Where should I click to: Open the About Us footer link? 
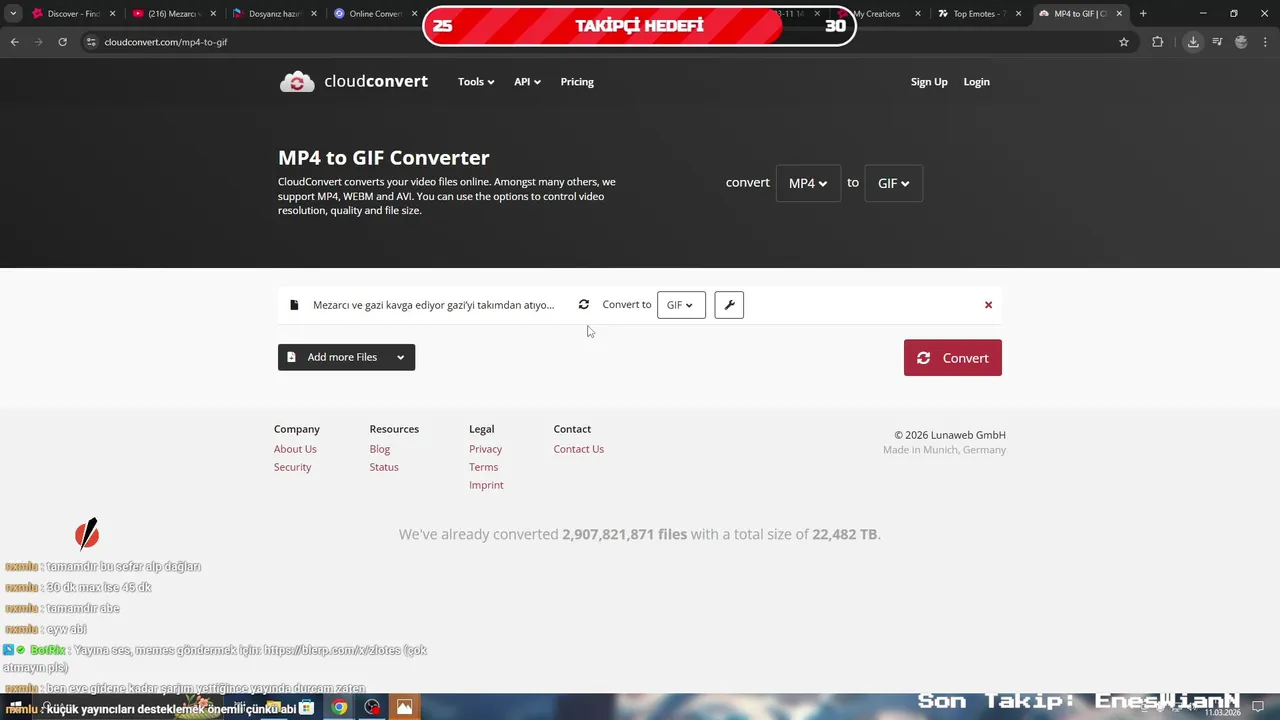coord(295,449)
